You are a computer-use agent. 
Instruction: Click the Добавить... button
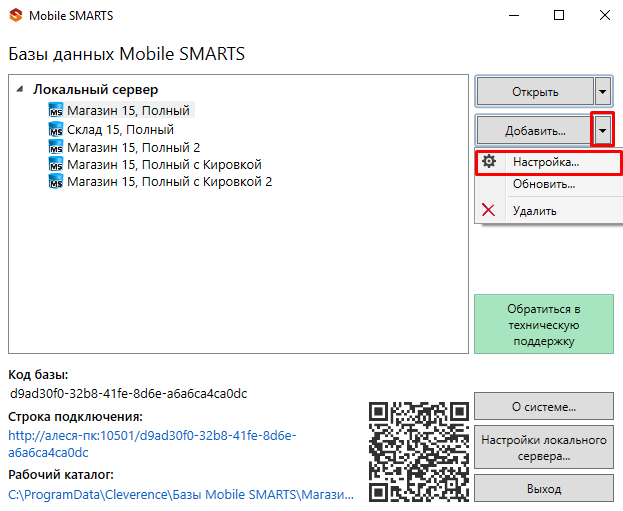(x=535, y=130)
